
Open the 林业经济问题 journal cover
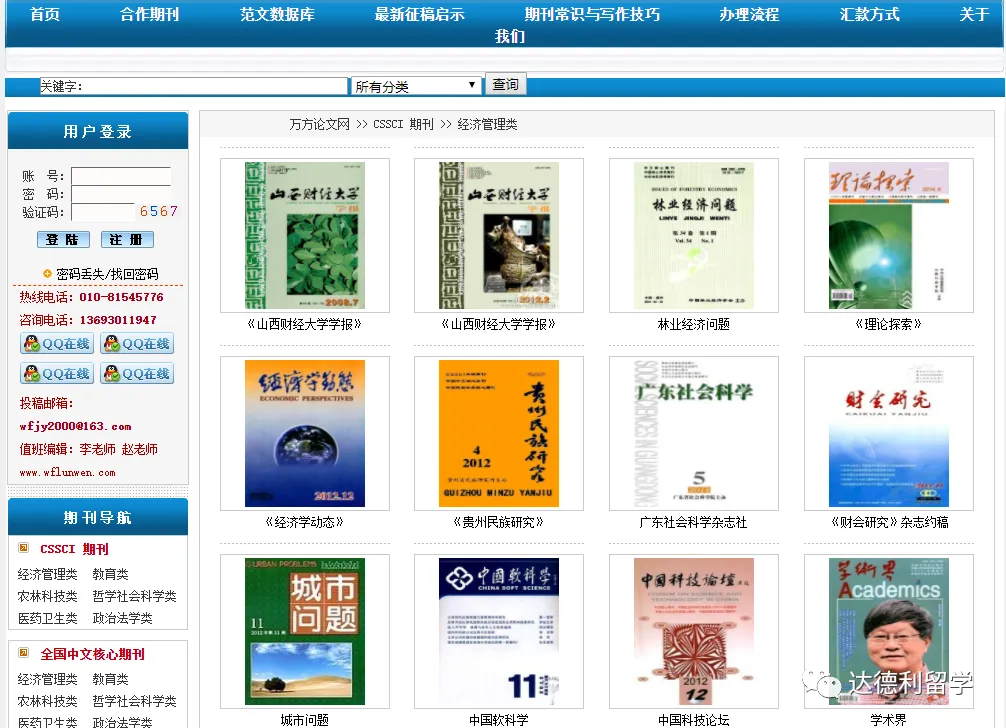(694, 235)
